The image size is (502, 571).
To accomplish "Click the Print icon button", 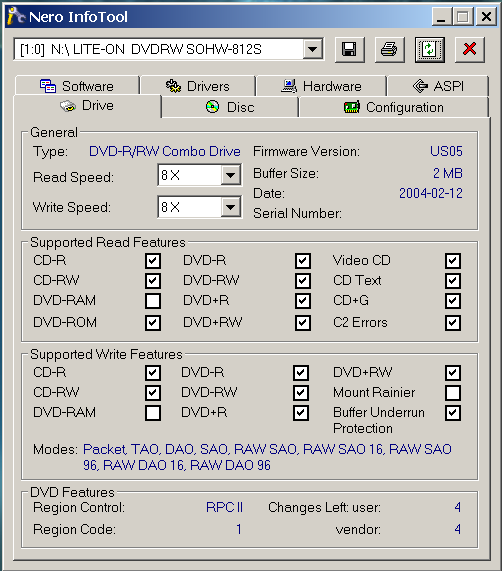I will [x=389, y=49].
